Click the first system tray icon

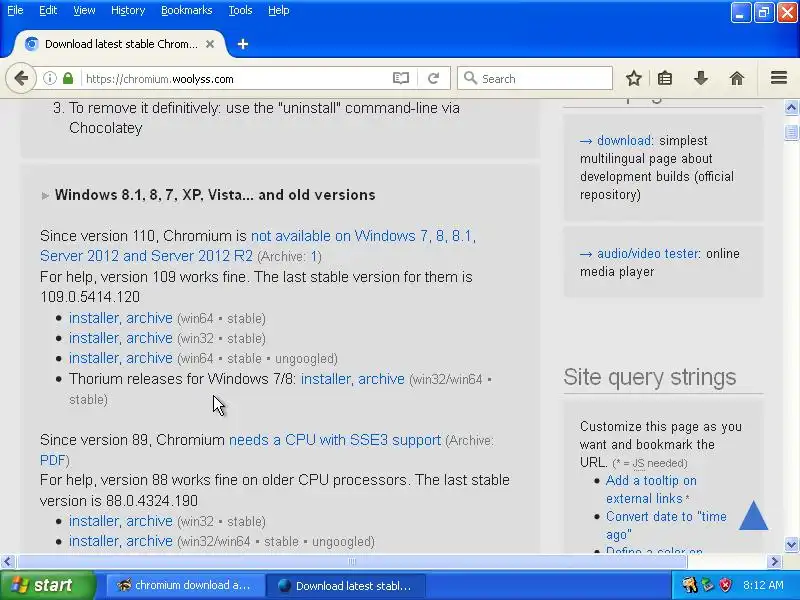(x=689, y=585)
